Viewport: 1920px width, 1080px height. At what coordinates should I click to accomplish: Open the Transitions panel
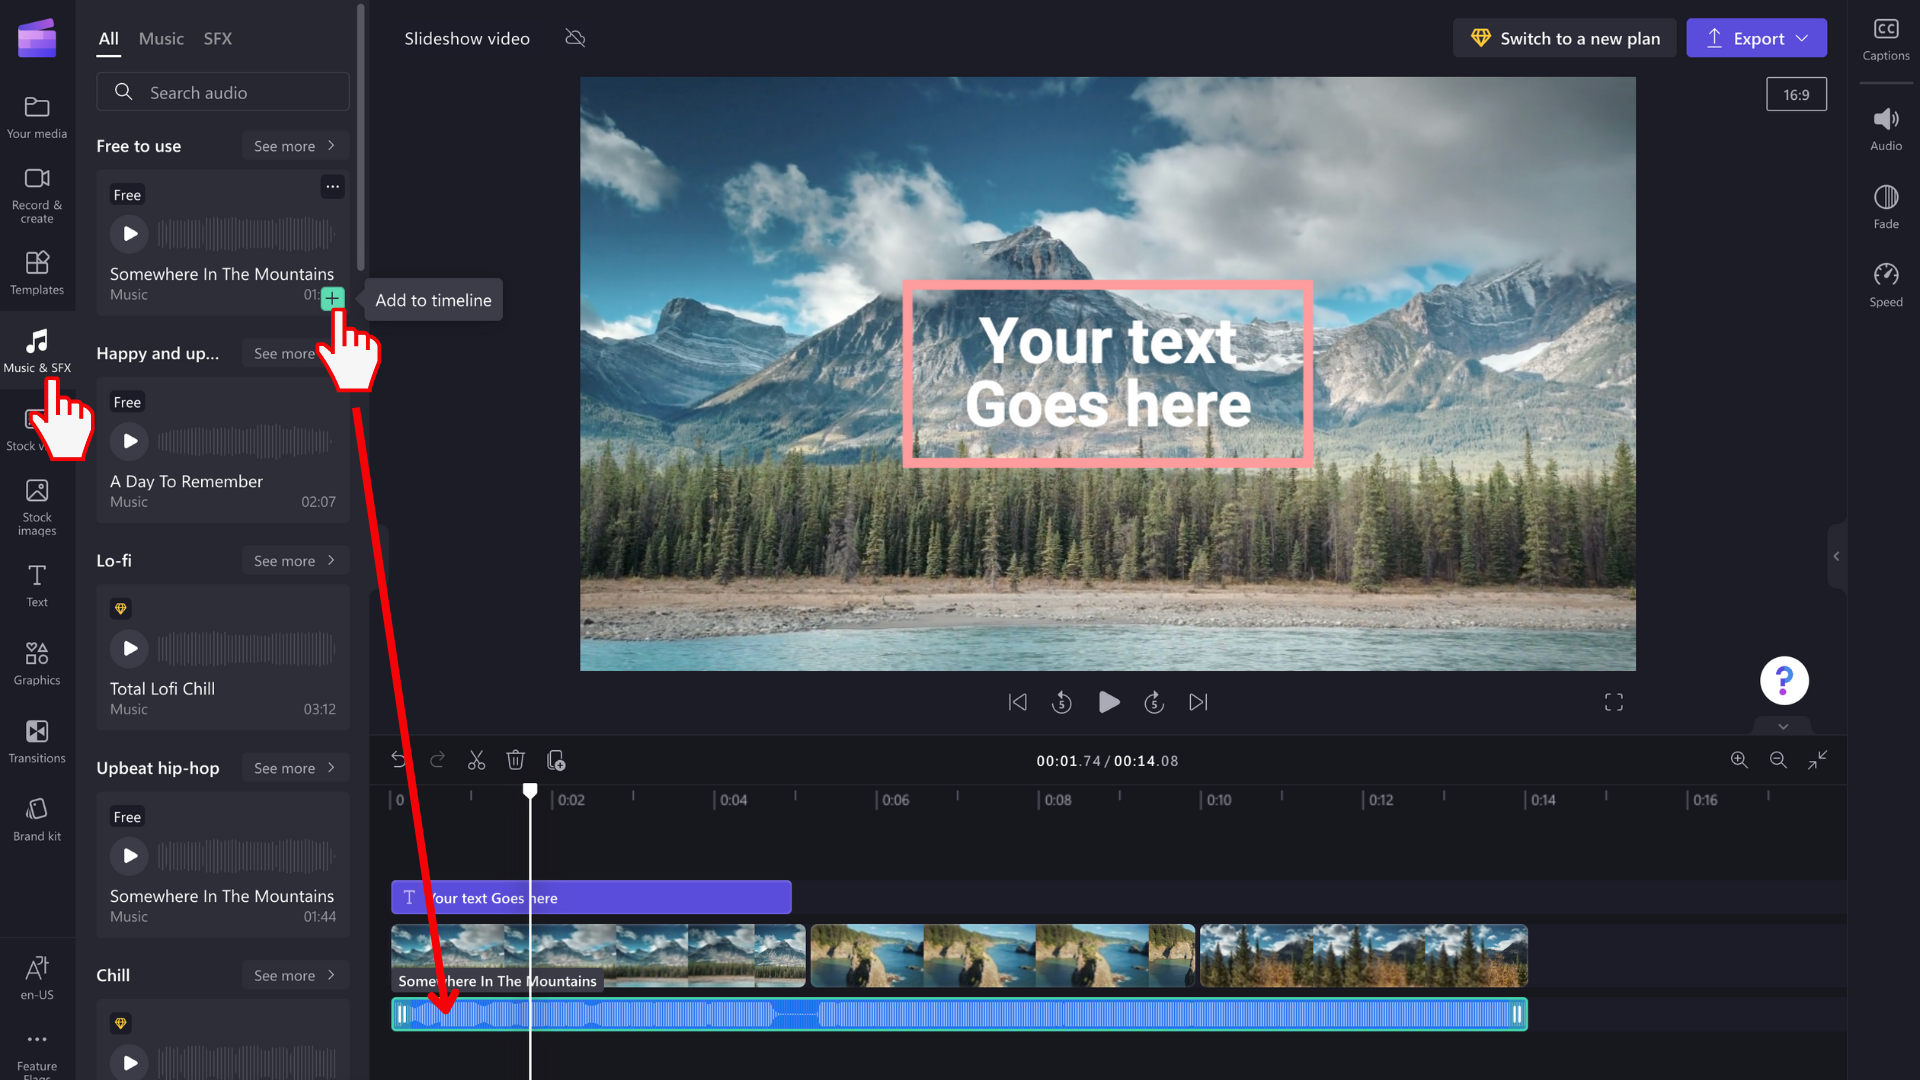coord(37,741)
